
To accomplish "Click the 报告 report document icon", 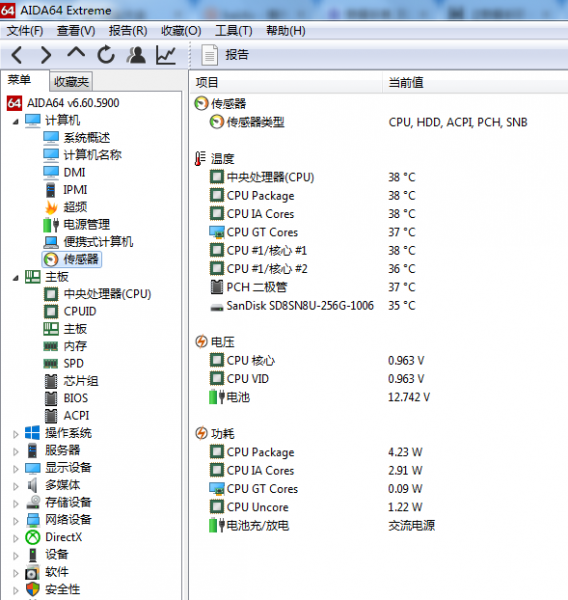I will point(209,55).
